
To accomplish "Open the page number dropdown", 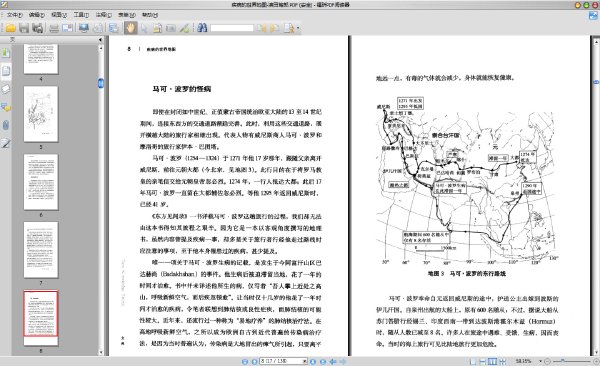I will pyautogui.click(x=305, y=361).
